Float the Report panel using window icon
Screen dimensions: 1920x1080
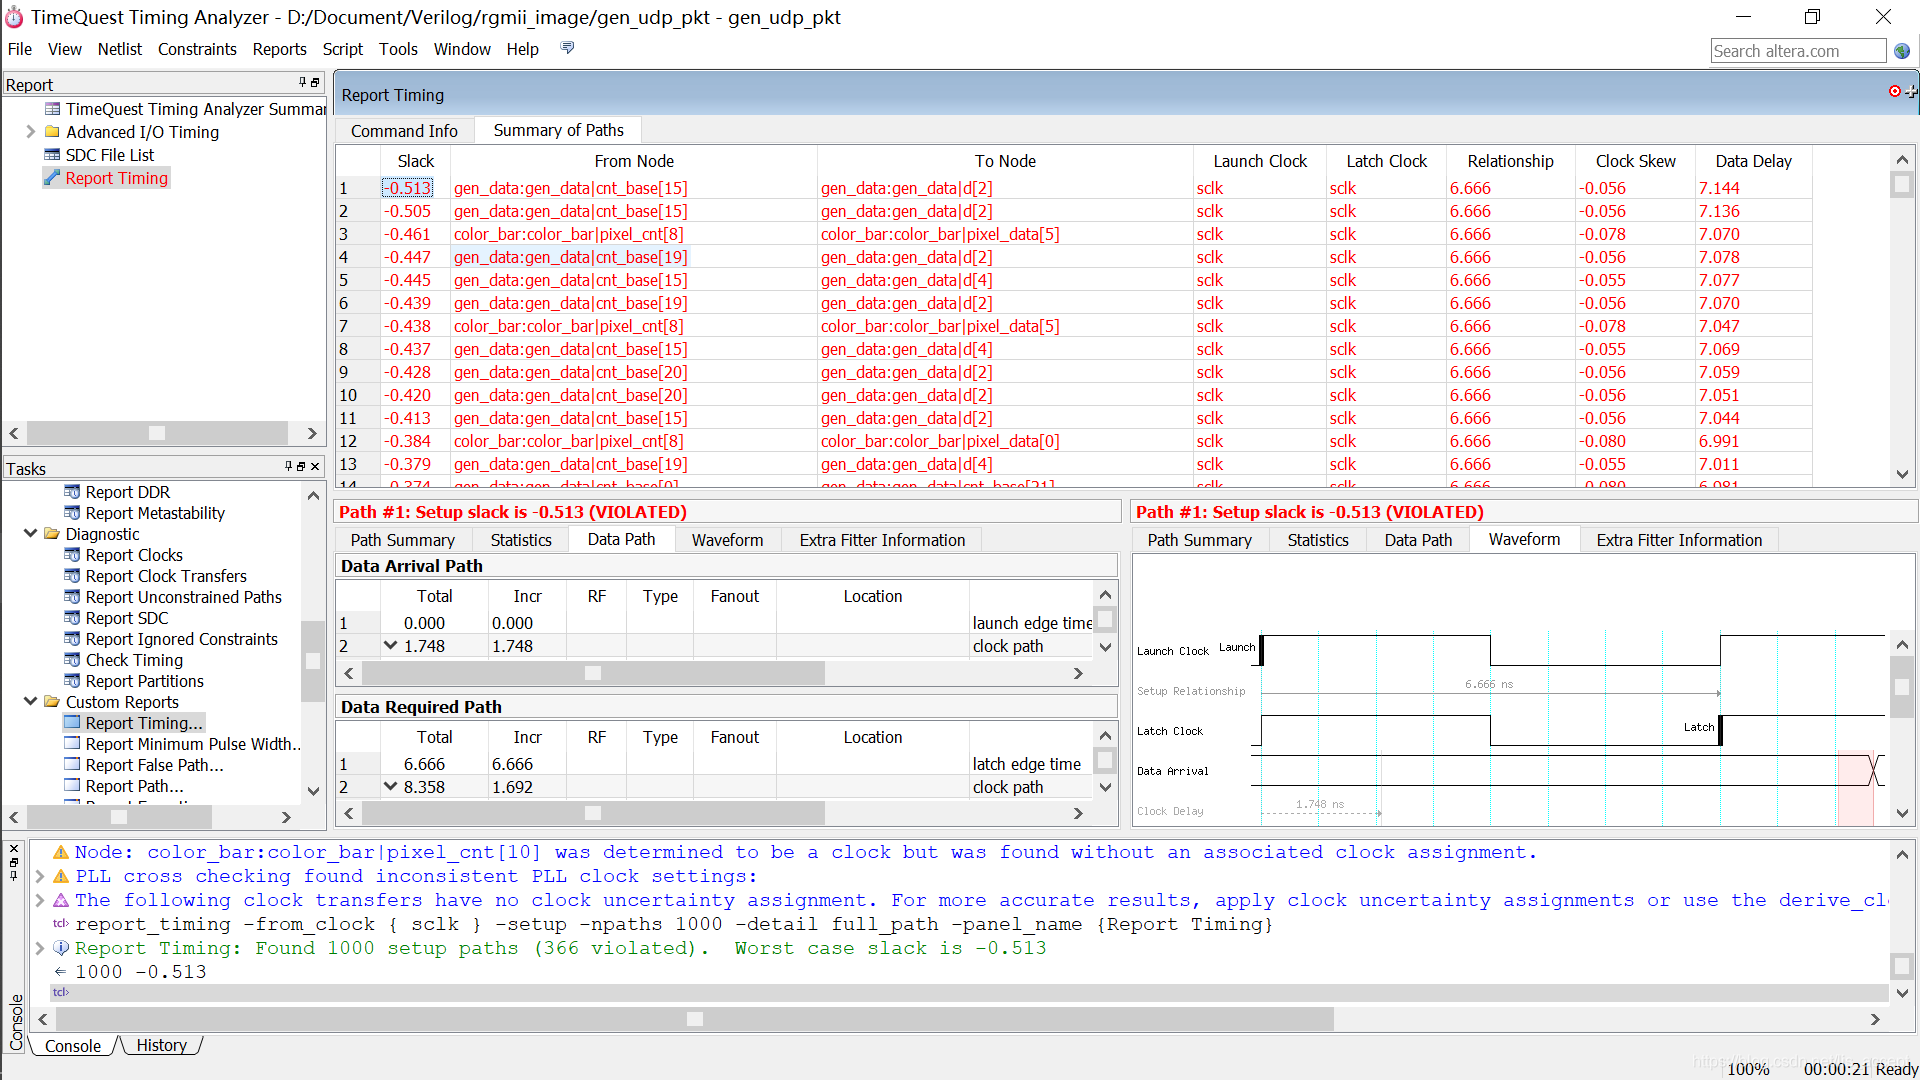pyautogui.click(x=315, y=83)
